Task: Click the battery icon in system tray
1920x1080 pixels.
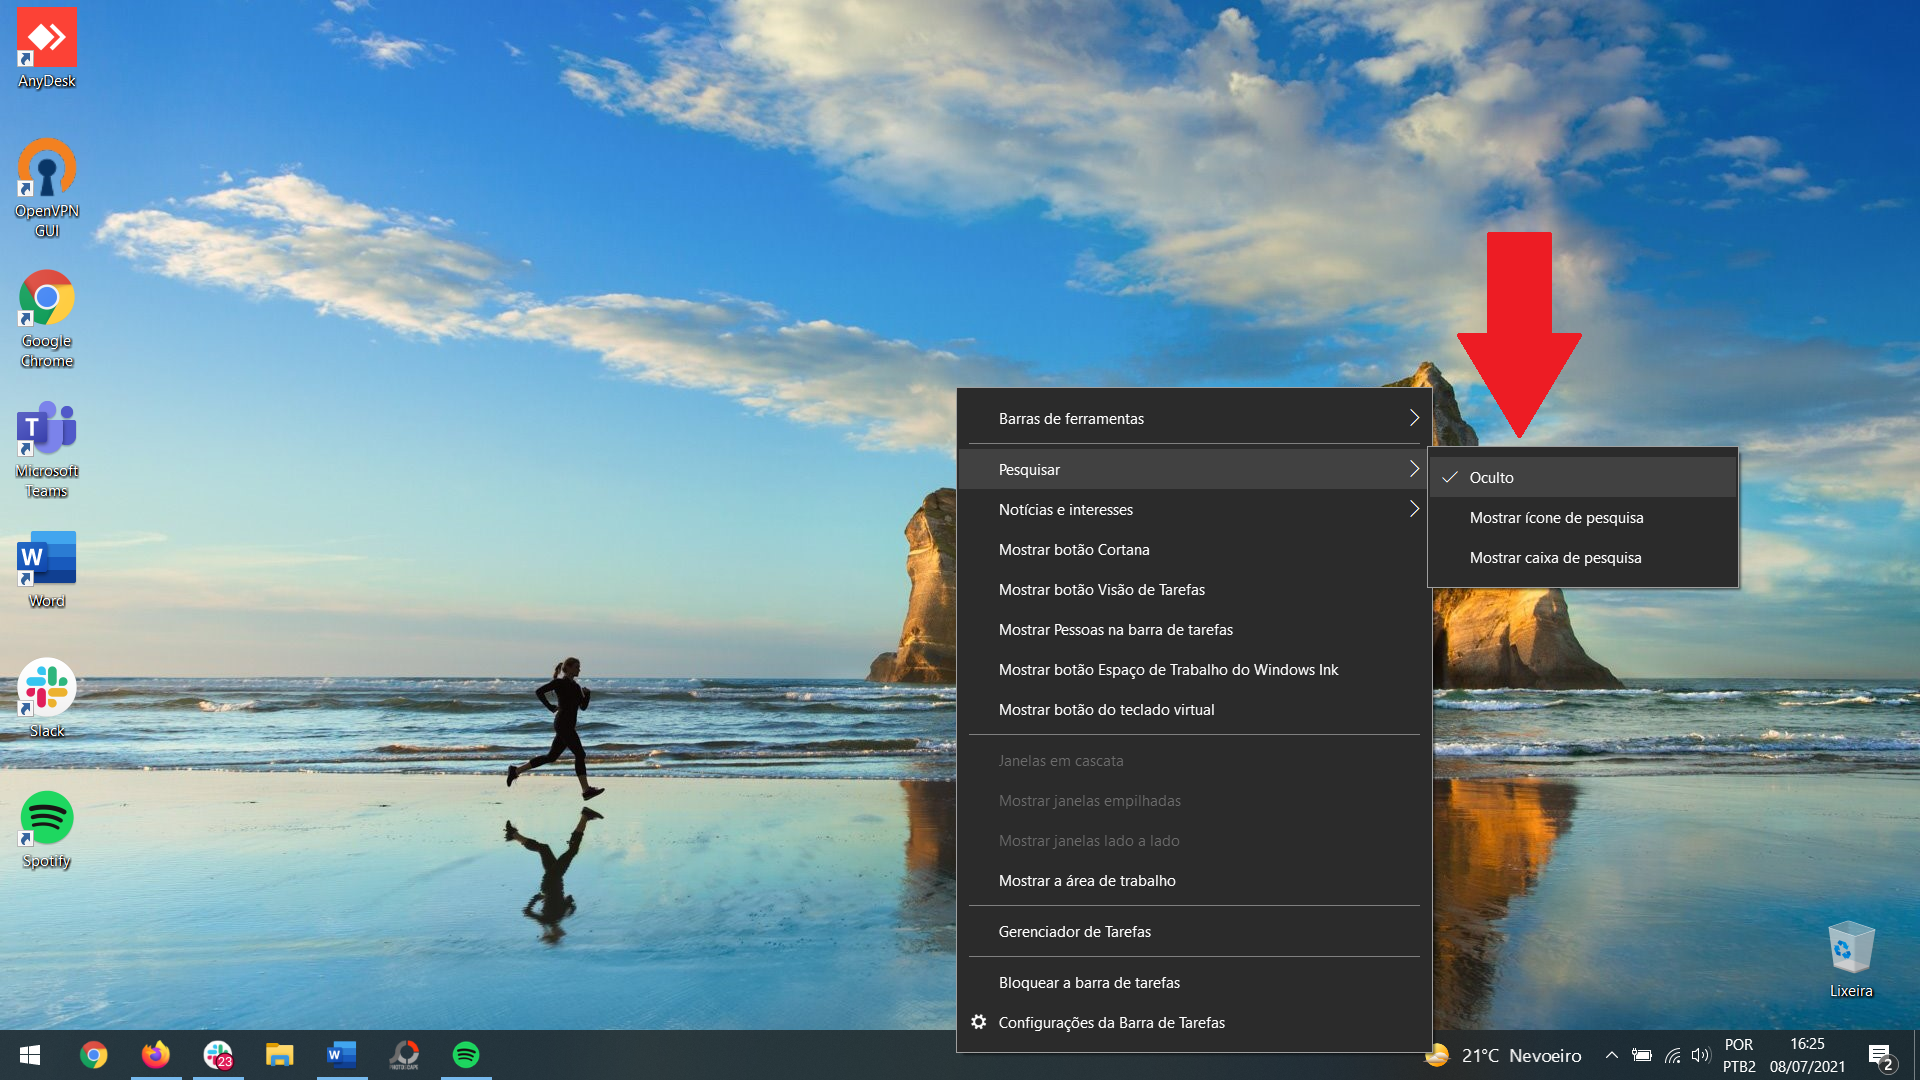Action: (1642, 1055)
